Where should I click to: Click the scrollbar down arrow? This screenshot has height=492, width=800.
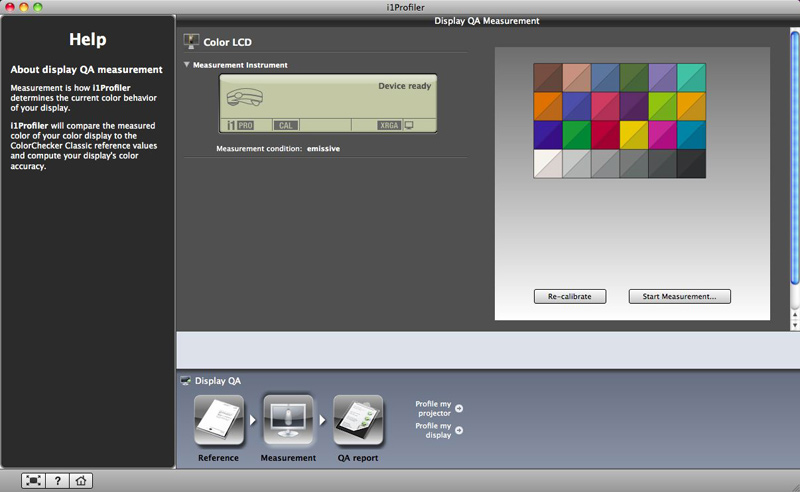coord(795,325)
